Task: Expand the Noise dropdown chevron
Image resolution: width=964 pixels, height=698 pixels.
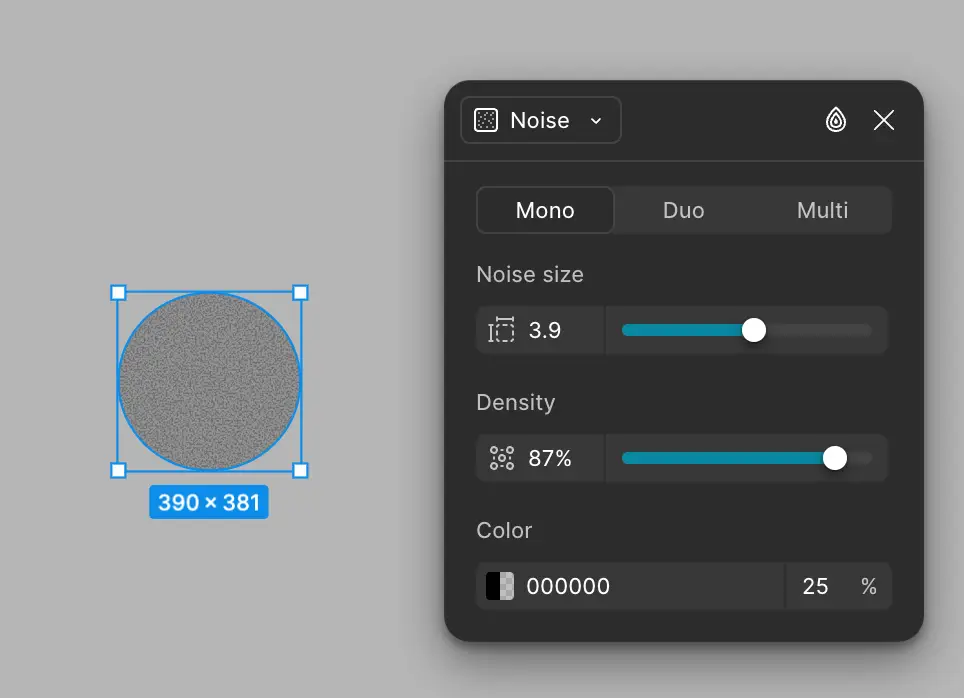Action: (x=596, y=121)
